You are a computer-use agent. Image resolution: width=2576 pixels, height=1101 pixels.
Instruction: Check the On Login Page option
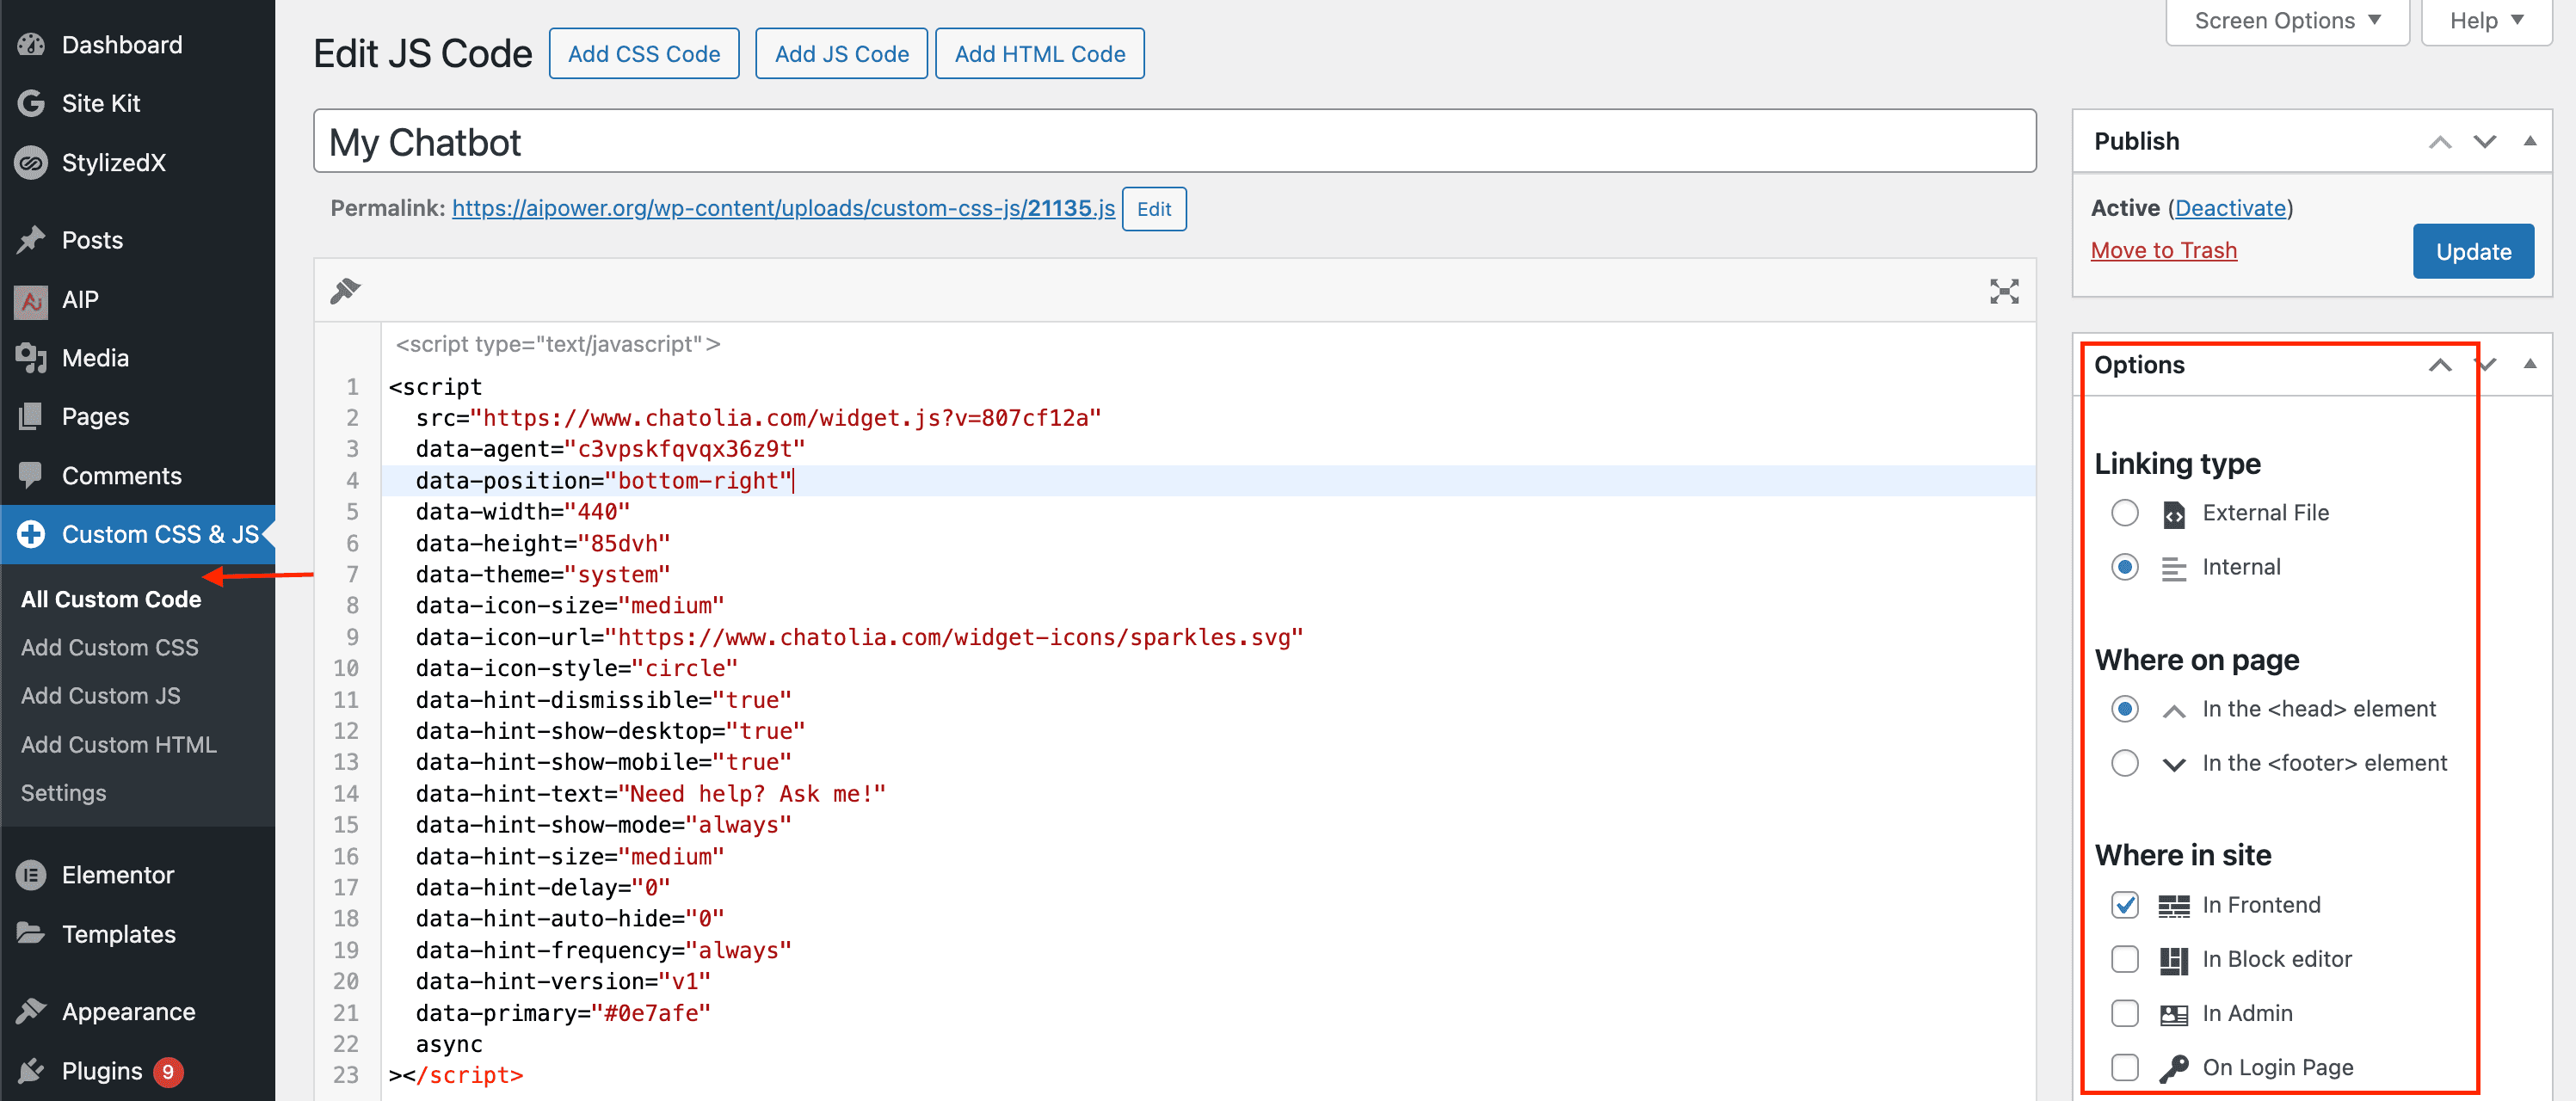tap(2124, 1067)
